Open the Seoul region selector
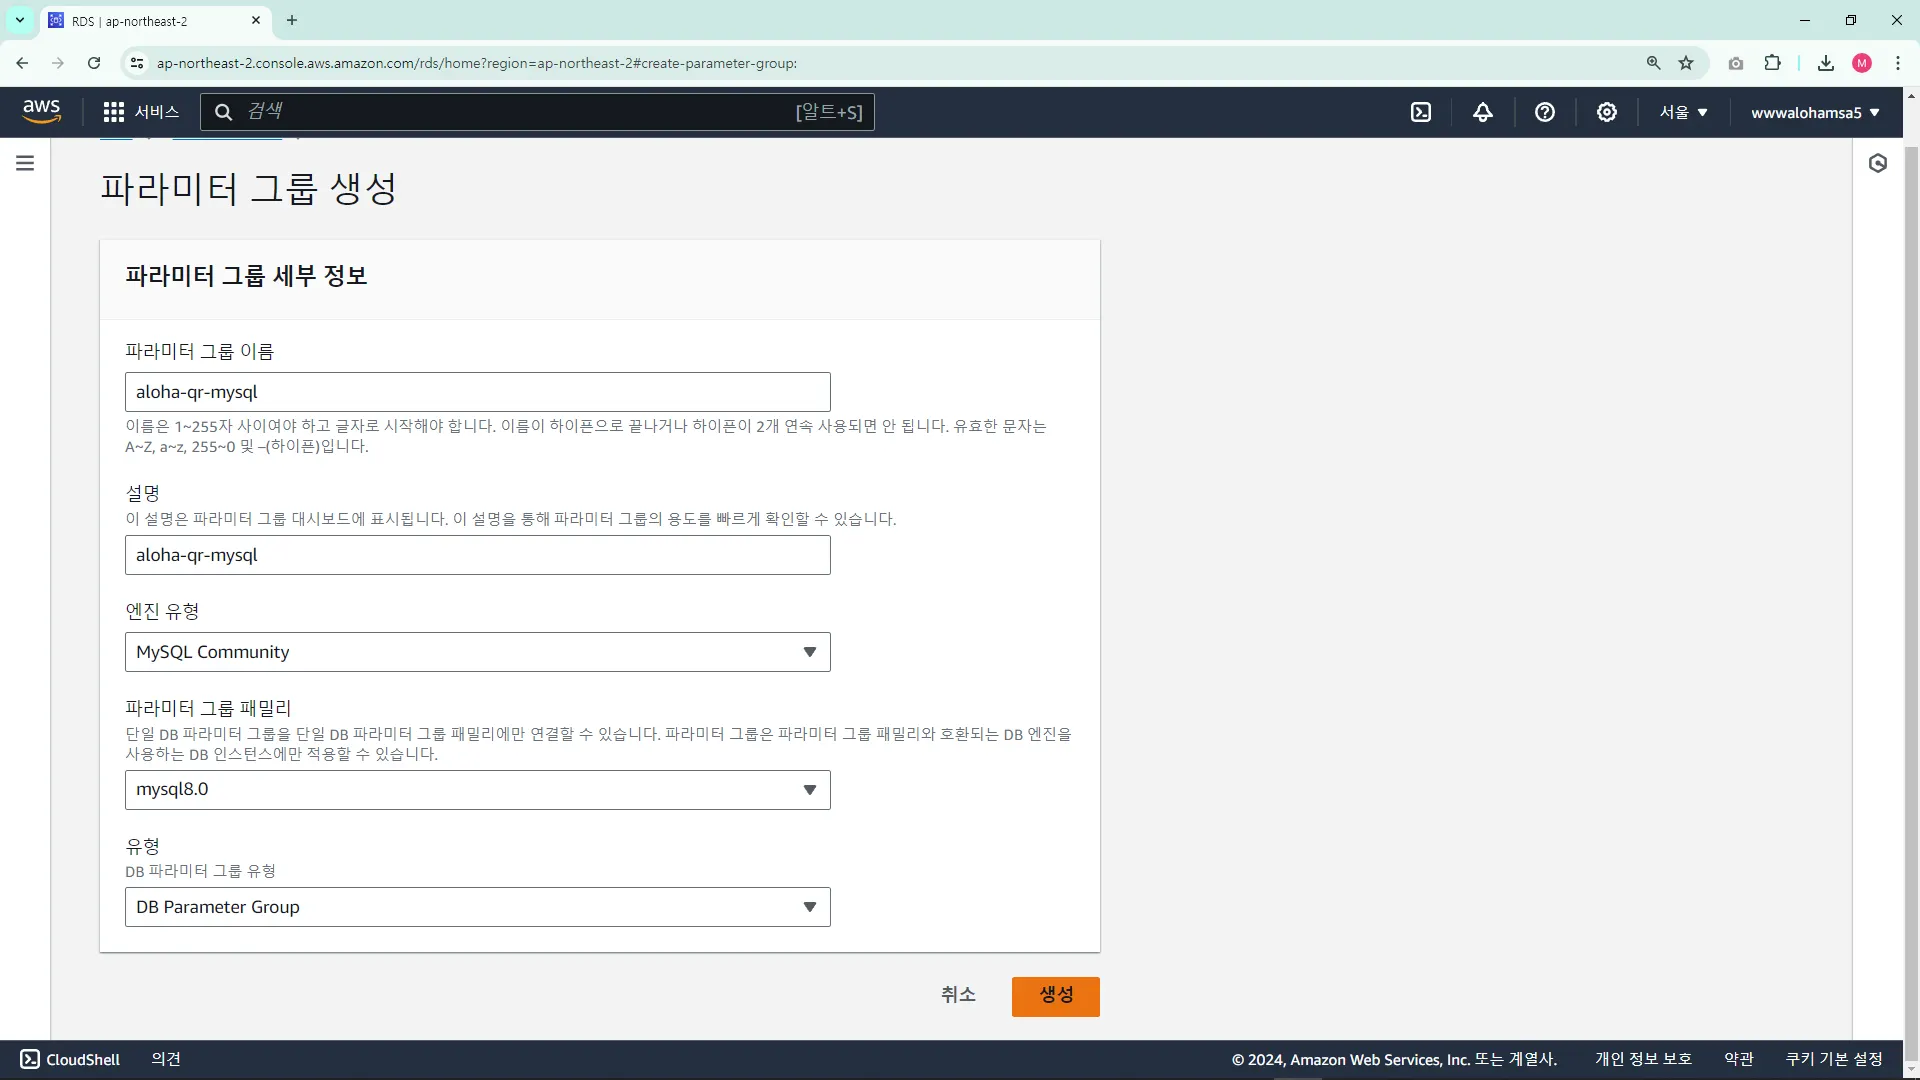Image resolution: width=1920 pixels, height=1080 pixels. click(x=1683, y=112)
